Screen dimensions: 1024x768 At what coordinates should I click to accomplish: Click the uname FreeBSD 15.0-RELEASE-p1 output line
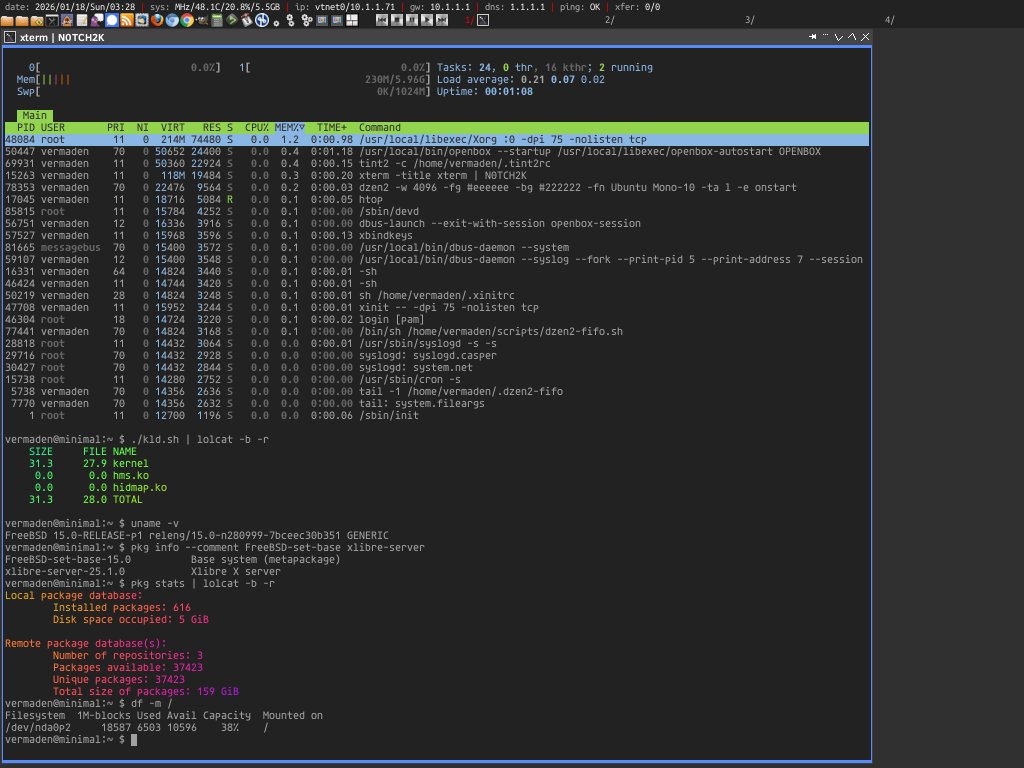pos(197,536)
